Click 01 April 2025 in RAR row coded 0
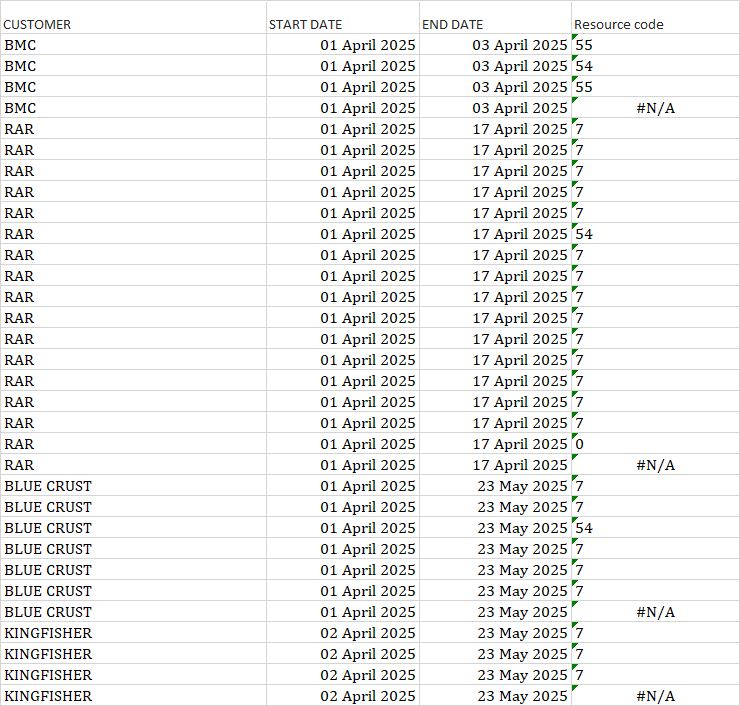740x706 pixels. click(343, 444)
